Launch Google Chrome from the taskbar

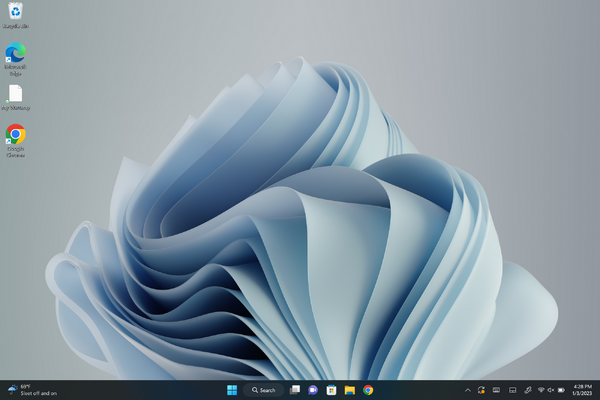368,390
